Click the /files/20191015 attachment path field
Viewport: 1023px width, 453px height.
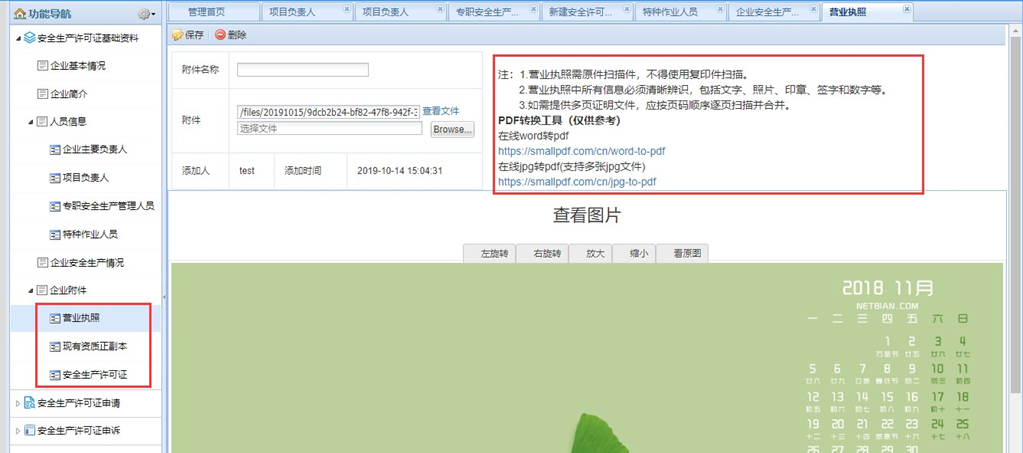point(328,112)
